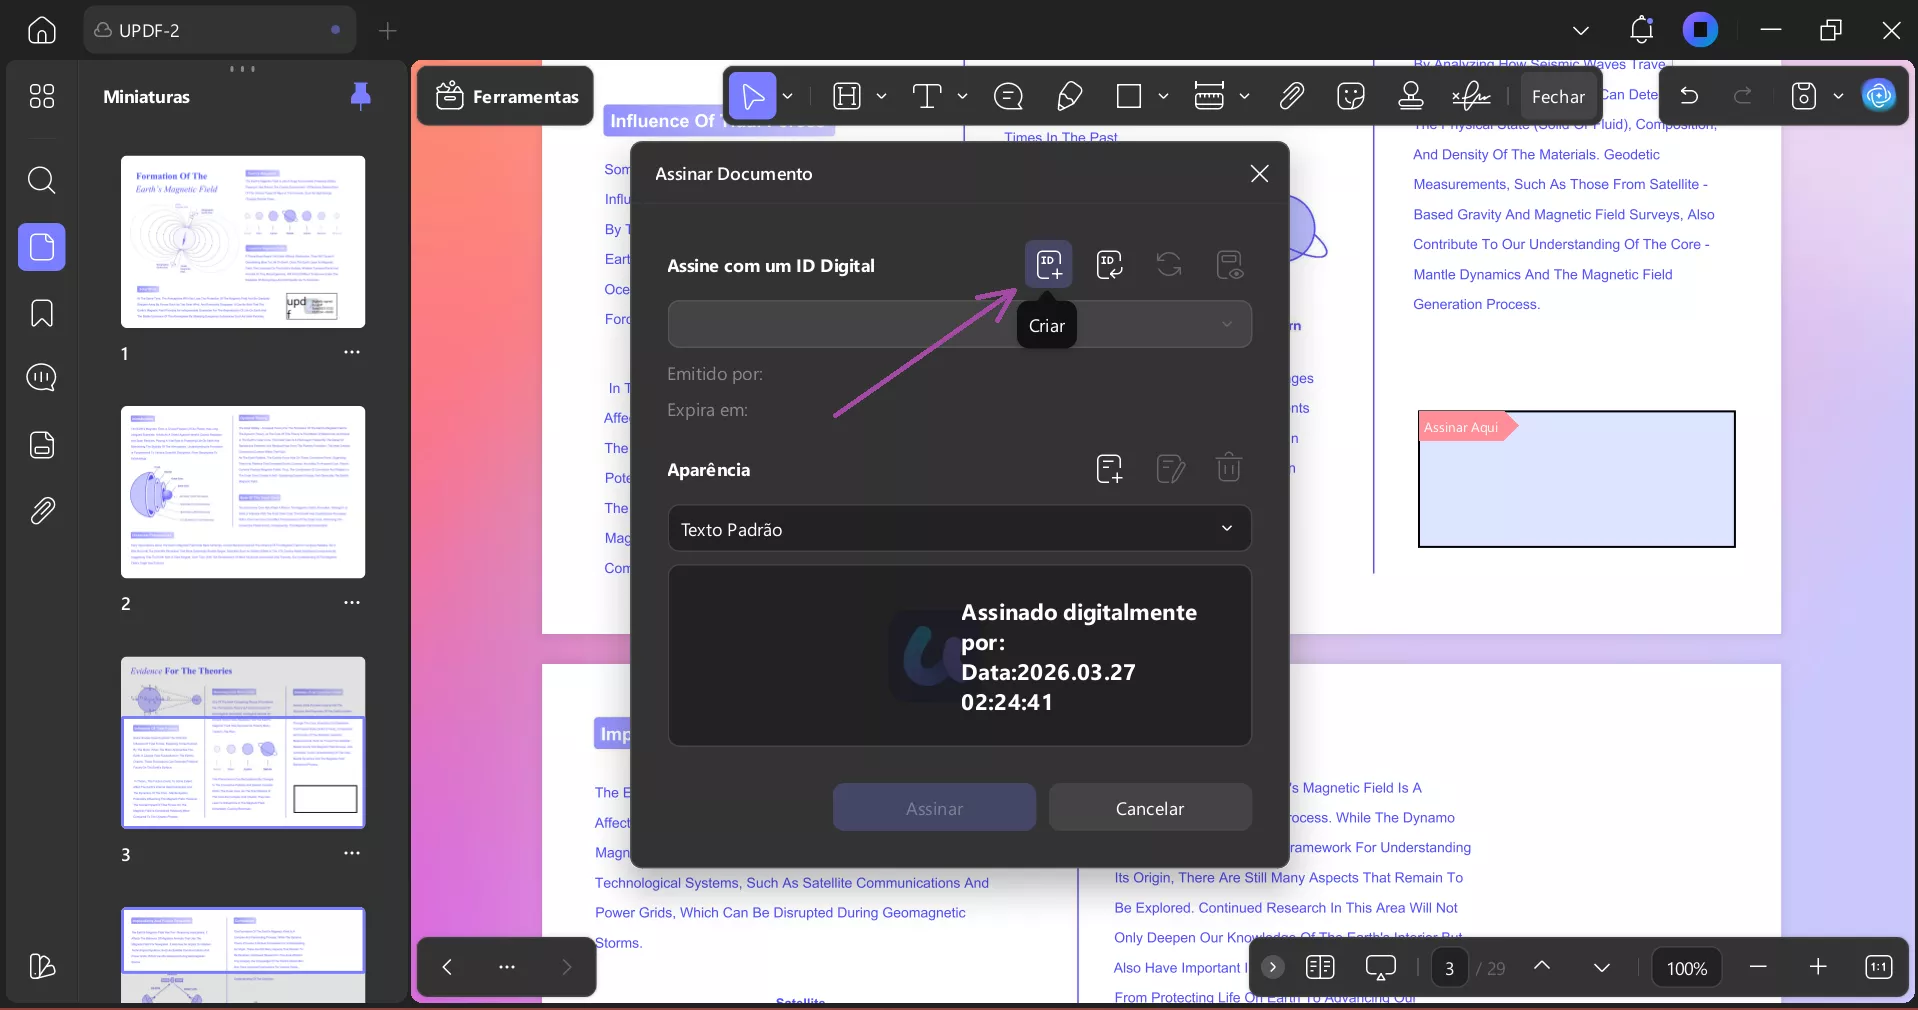1918x1010 pixels.
Task: Open the grid view sidebar icon
Action: [x=42, y=96]
